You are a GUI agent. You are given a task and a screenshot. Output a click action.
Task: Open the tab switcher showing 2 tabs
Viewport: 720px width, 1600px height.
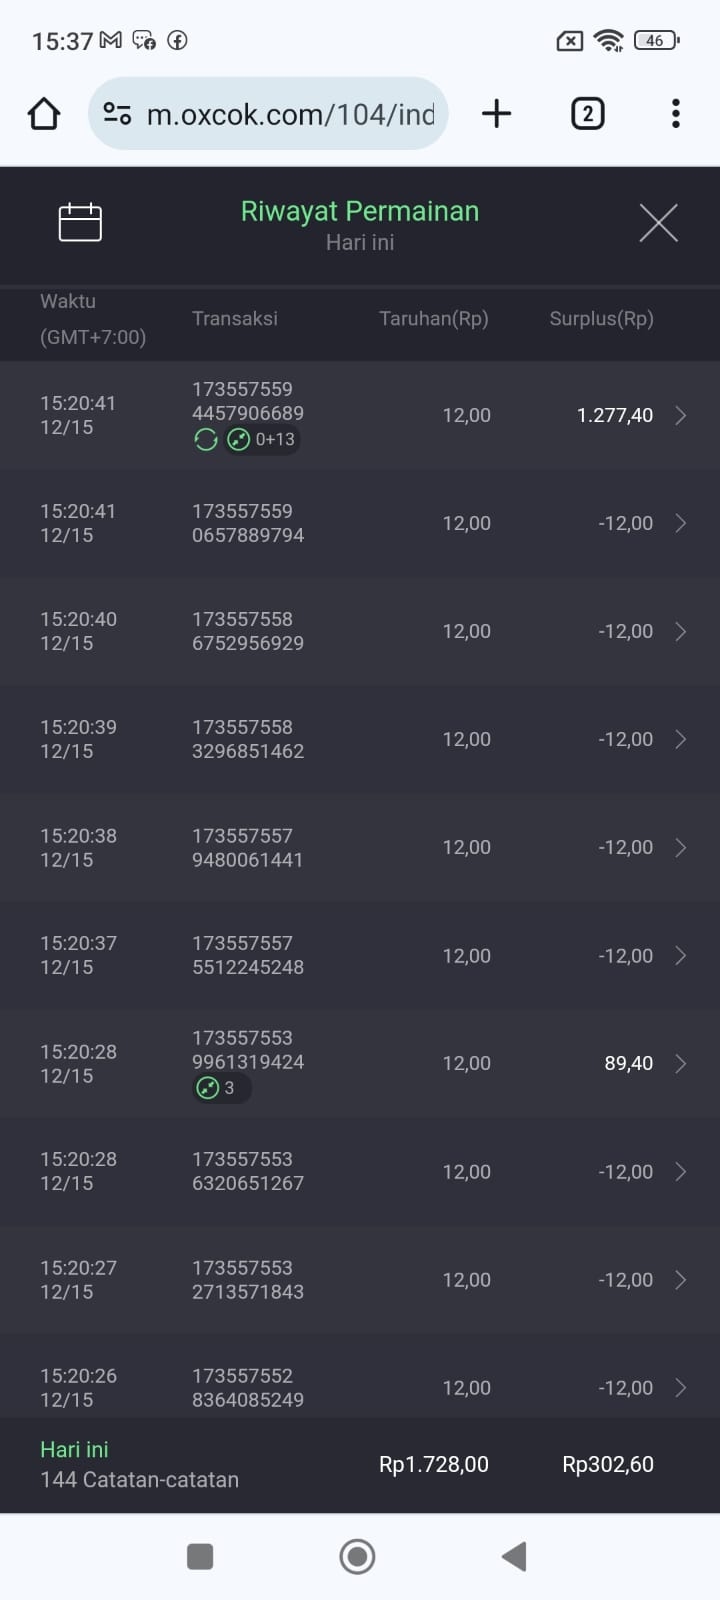pos(587,114)
